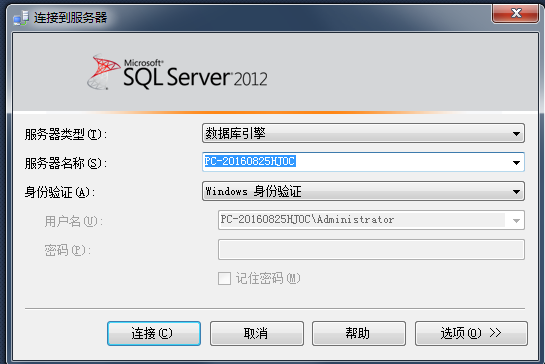Click the 服务器名称 (S) label
Viewport: 545px width, 364px height.
click(66, 163)
